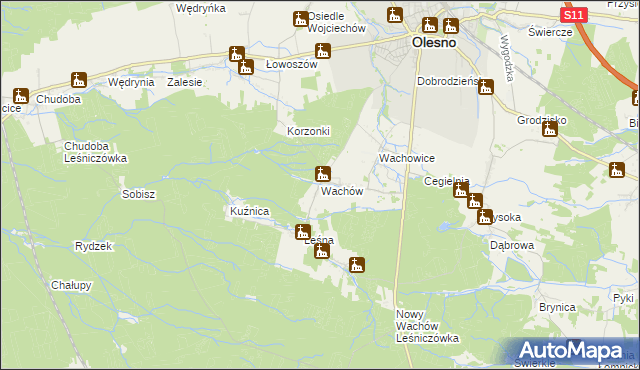This screenshot has height=370, width=640.
Task: Select the Chudoba Leśniczówka label
Action: point(96,152)
